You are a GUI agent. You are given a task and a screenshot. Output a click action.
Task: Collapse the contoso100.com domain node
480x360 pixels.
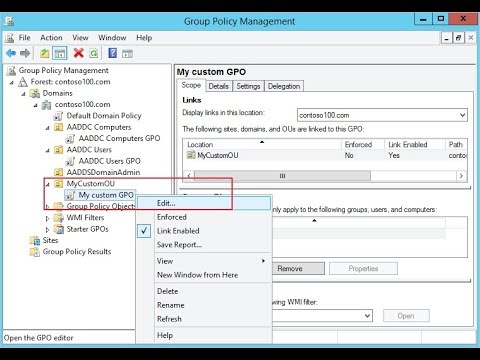pos(35,105)
